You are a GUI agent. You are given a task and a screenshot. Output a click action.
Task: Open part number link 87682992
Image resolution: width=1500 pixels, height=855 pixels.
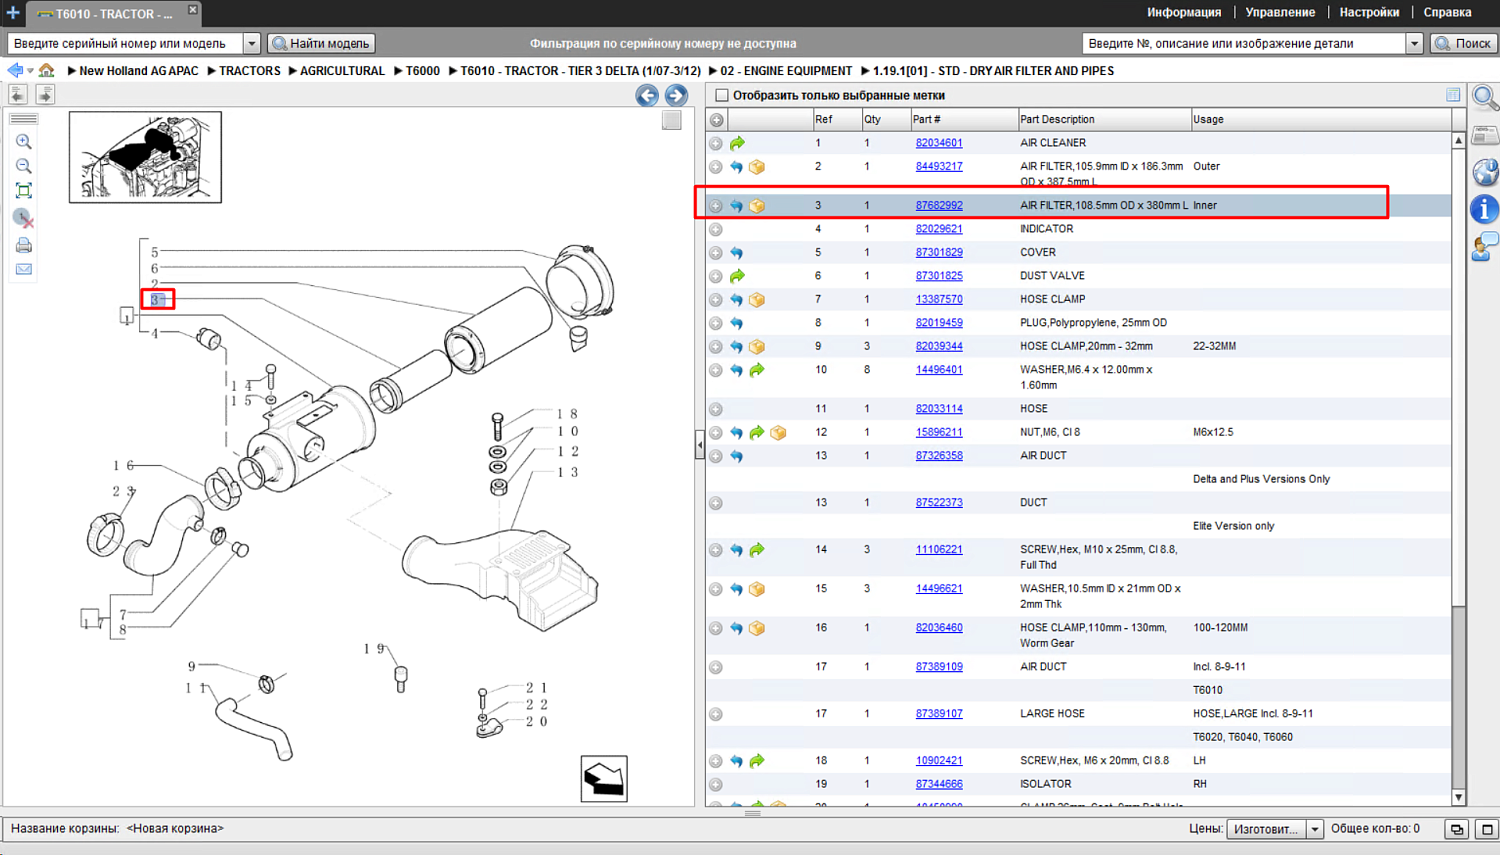click(939, 206)
